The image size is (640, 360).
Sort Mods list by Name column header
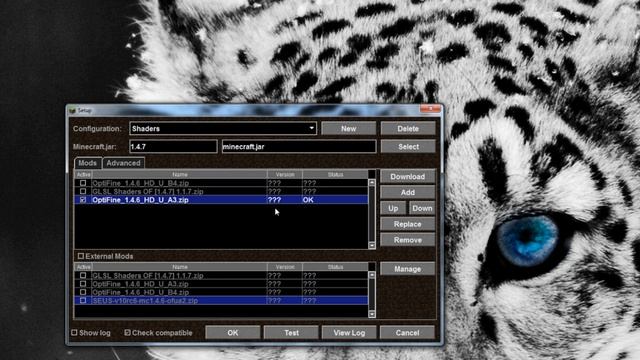tap(180, 174)
